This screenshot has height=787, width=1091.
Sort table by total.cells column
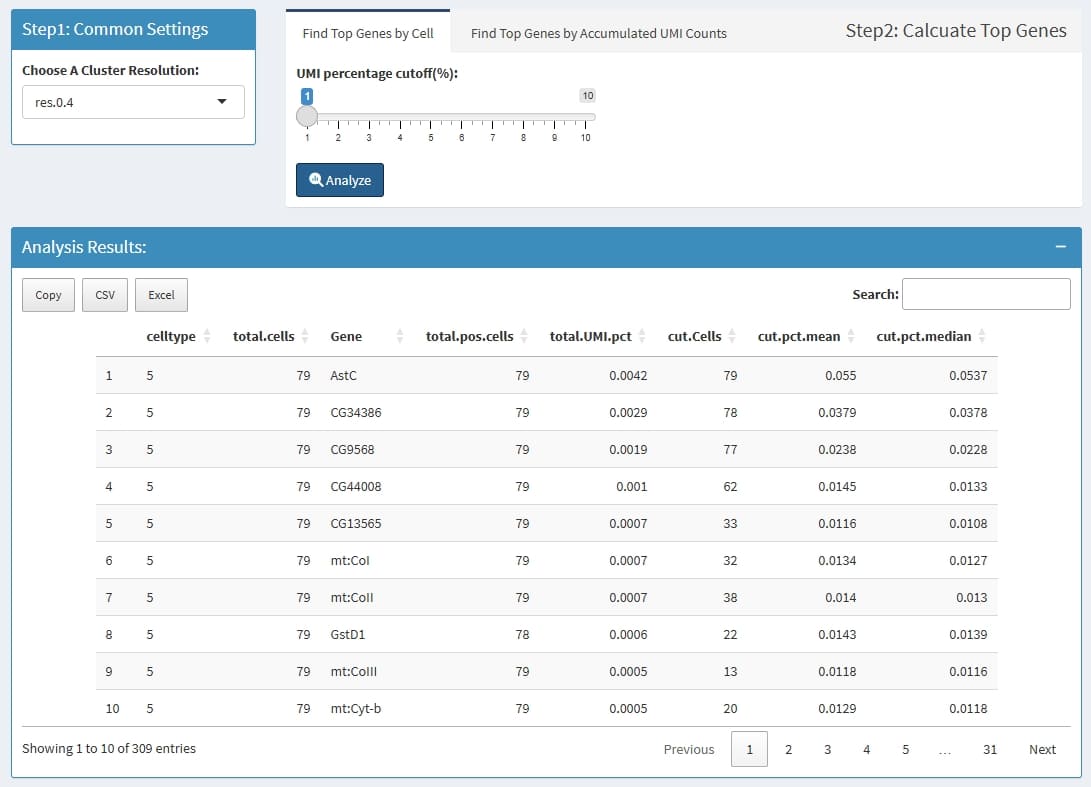click(264, 336)
